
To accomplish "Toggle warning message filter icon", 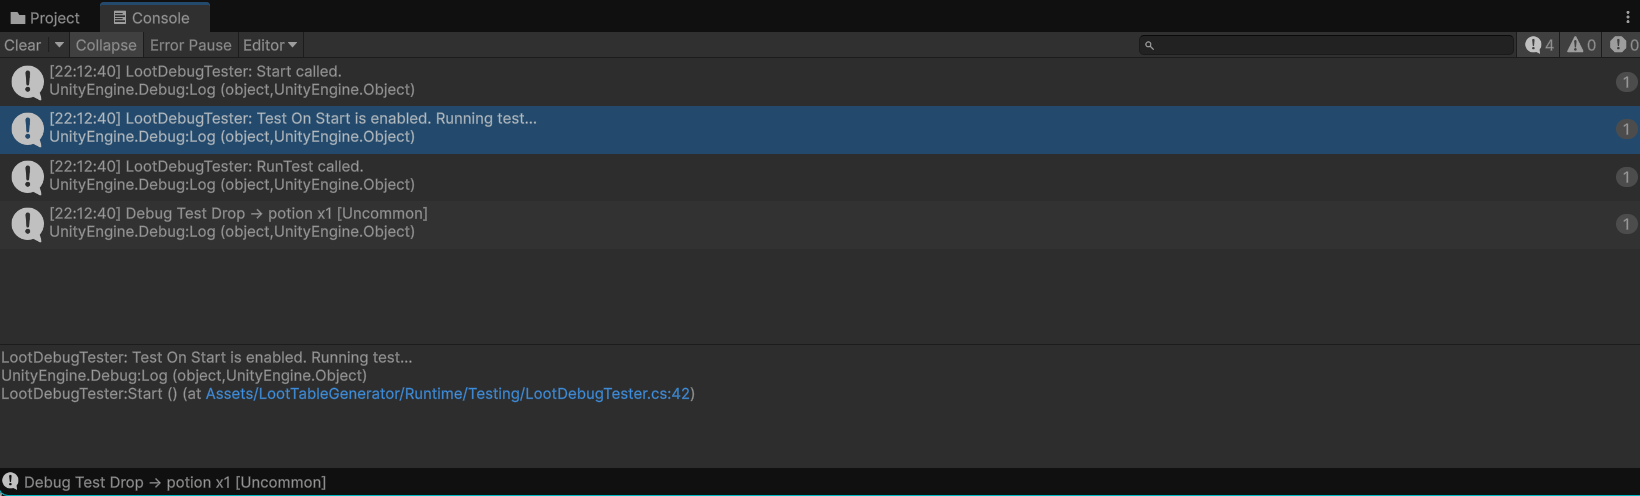I will (x=1581, y=45).
